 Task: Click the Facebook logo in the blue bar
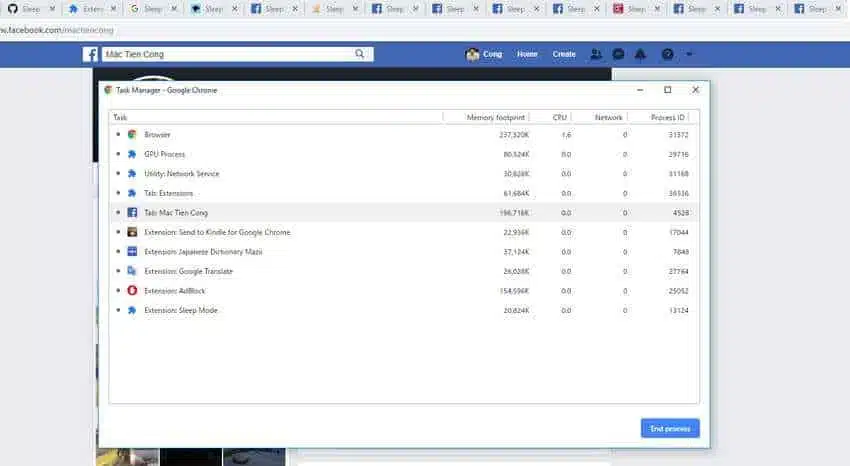tap(91, 54)
